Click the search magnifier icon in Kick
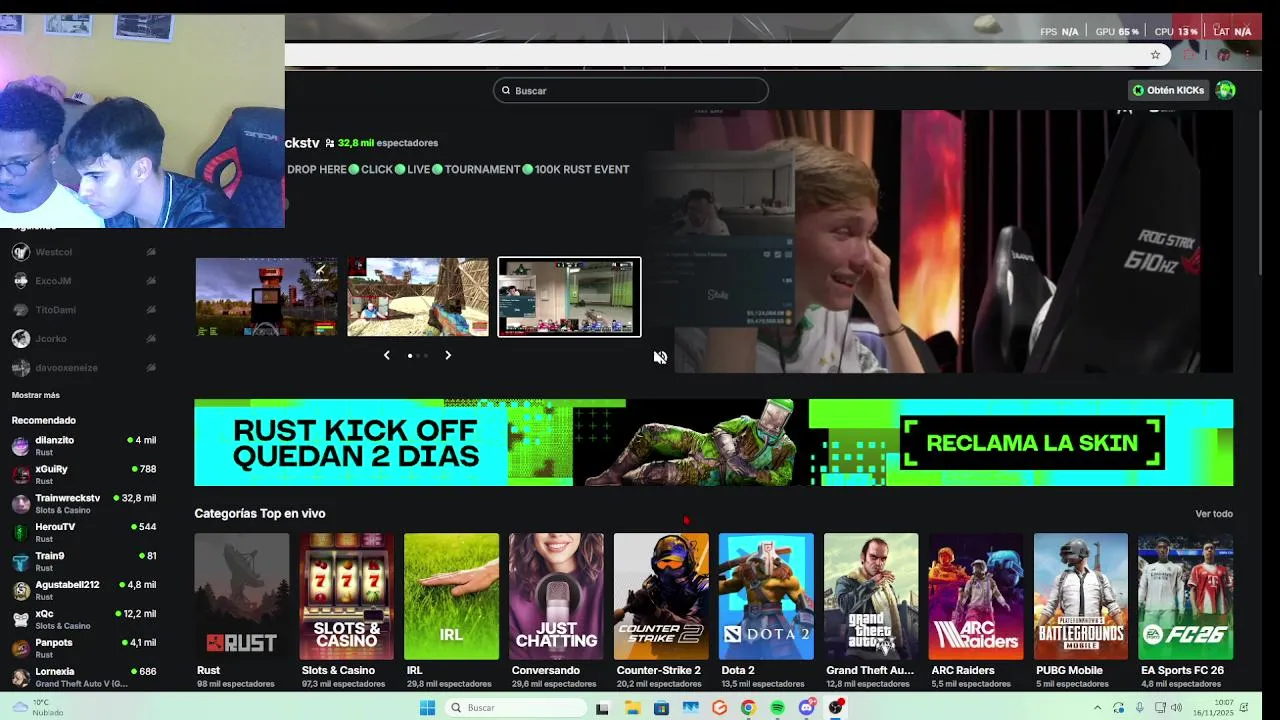 coord(506,91)
